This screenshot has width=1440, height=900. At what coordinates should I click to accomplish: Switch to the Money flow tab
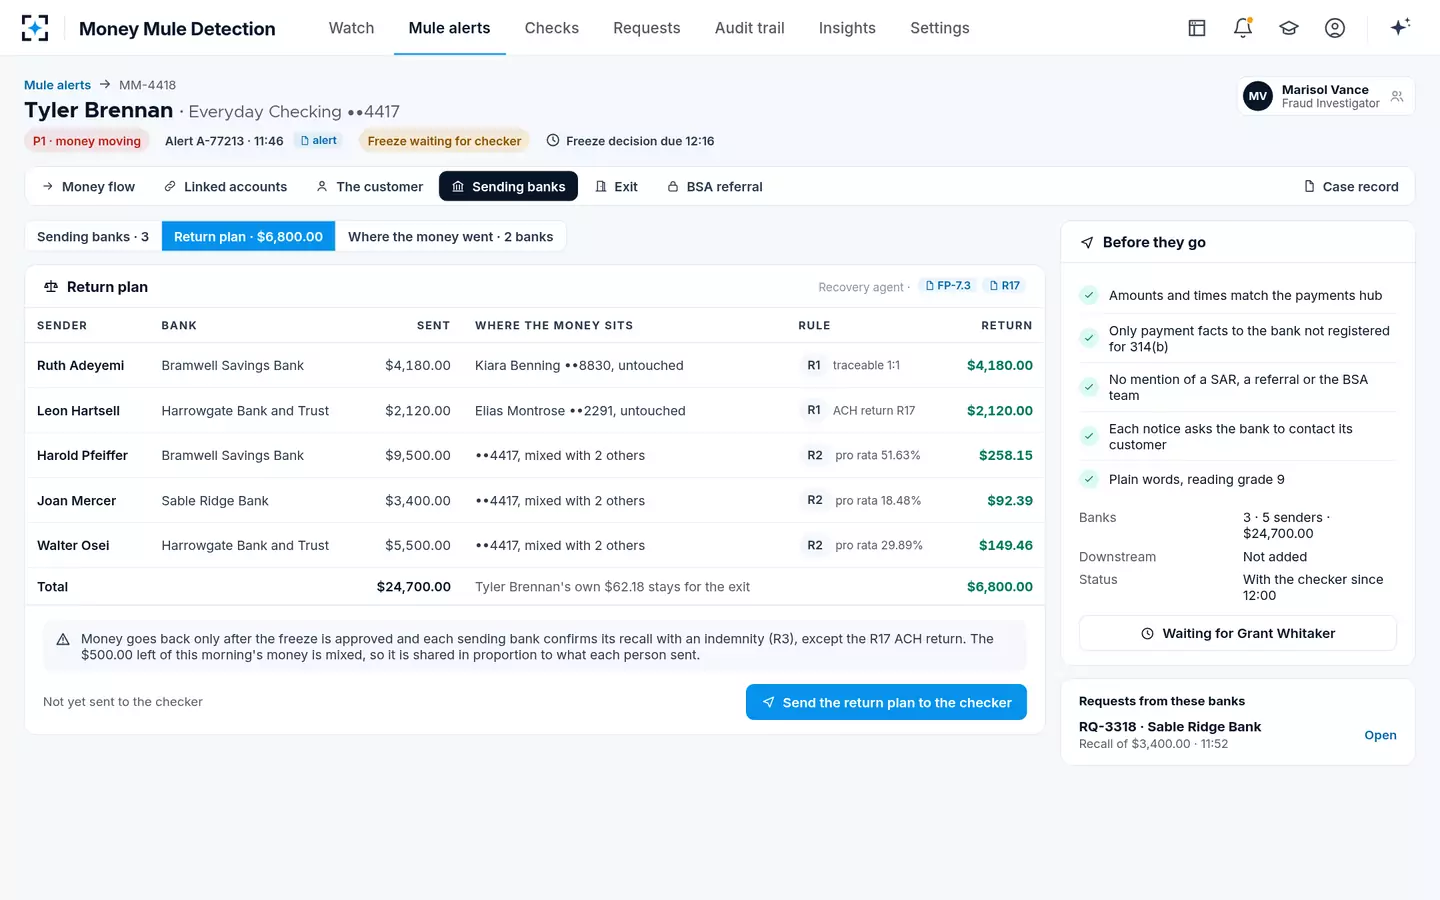click(88, 187)
